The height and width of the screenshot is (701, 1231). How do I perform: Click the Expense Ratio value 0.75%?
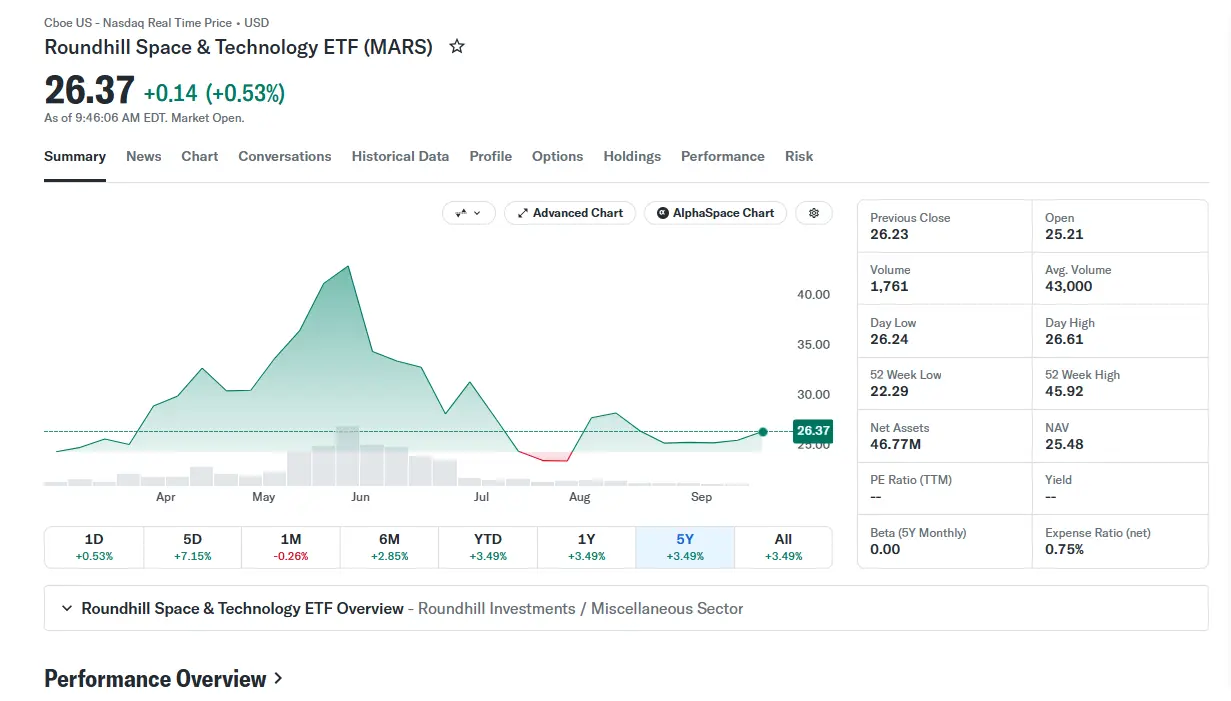[1064, 550]
